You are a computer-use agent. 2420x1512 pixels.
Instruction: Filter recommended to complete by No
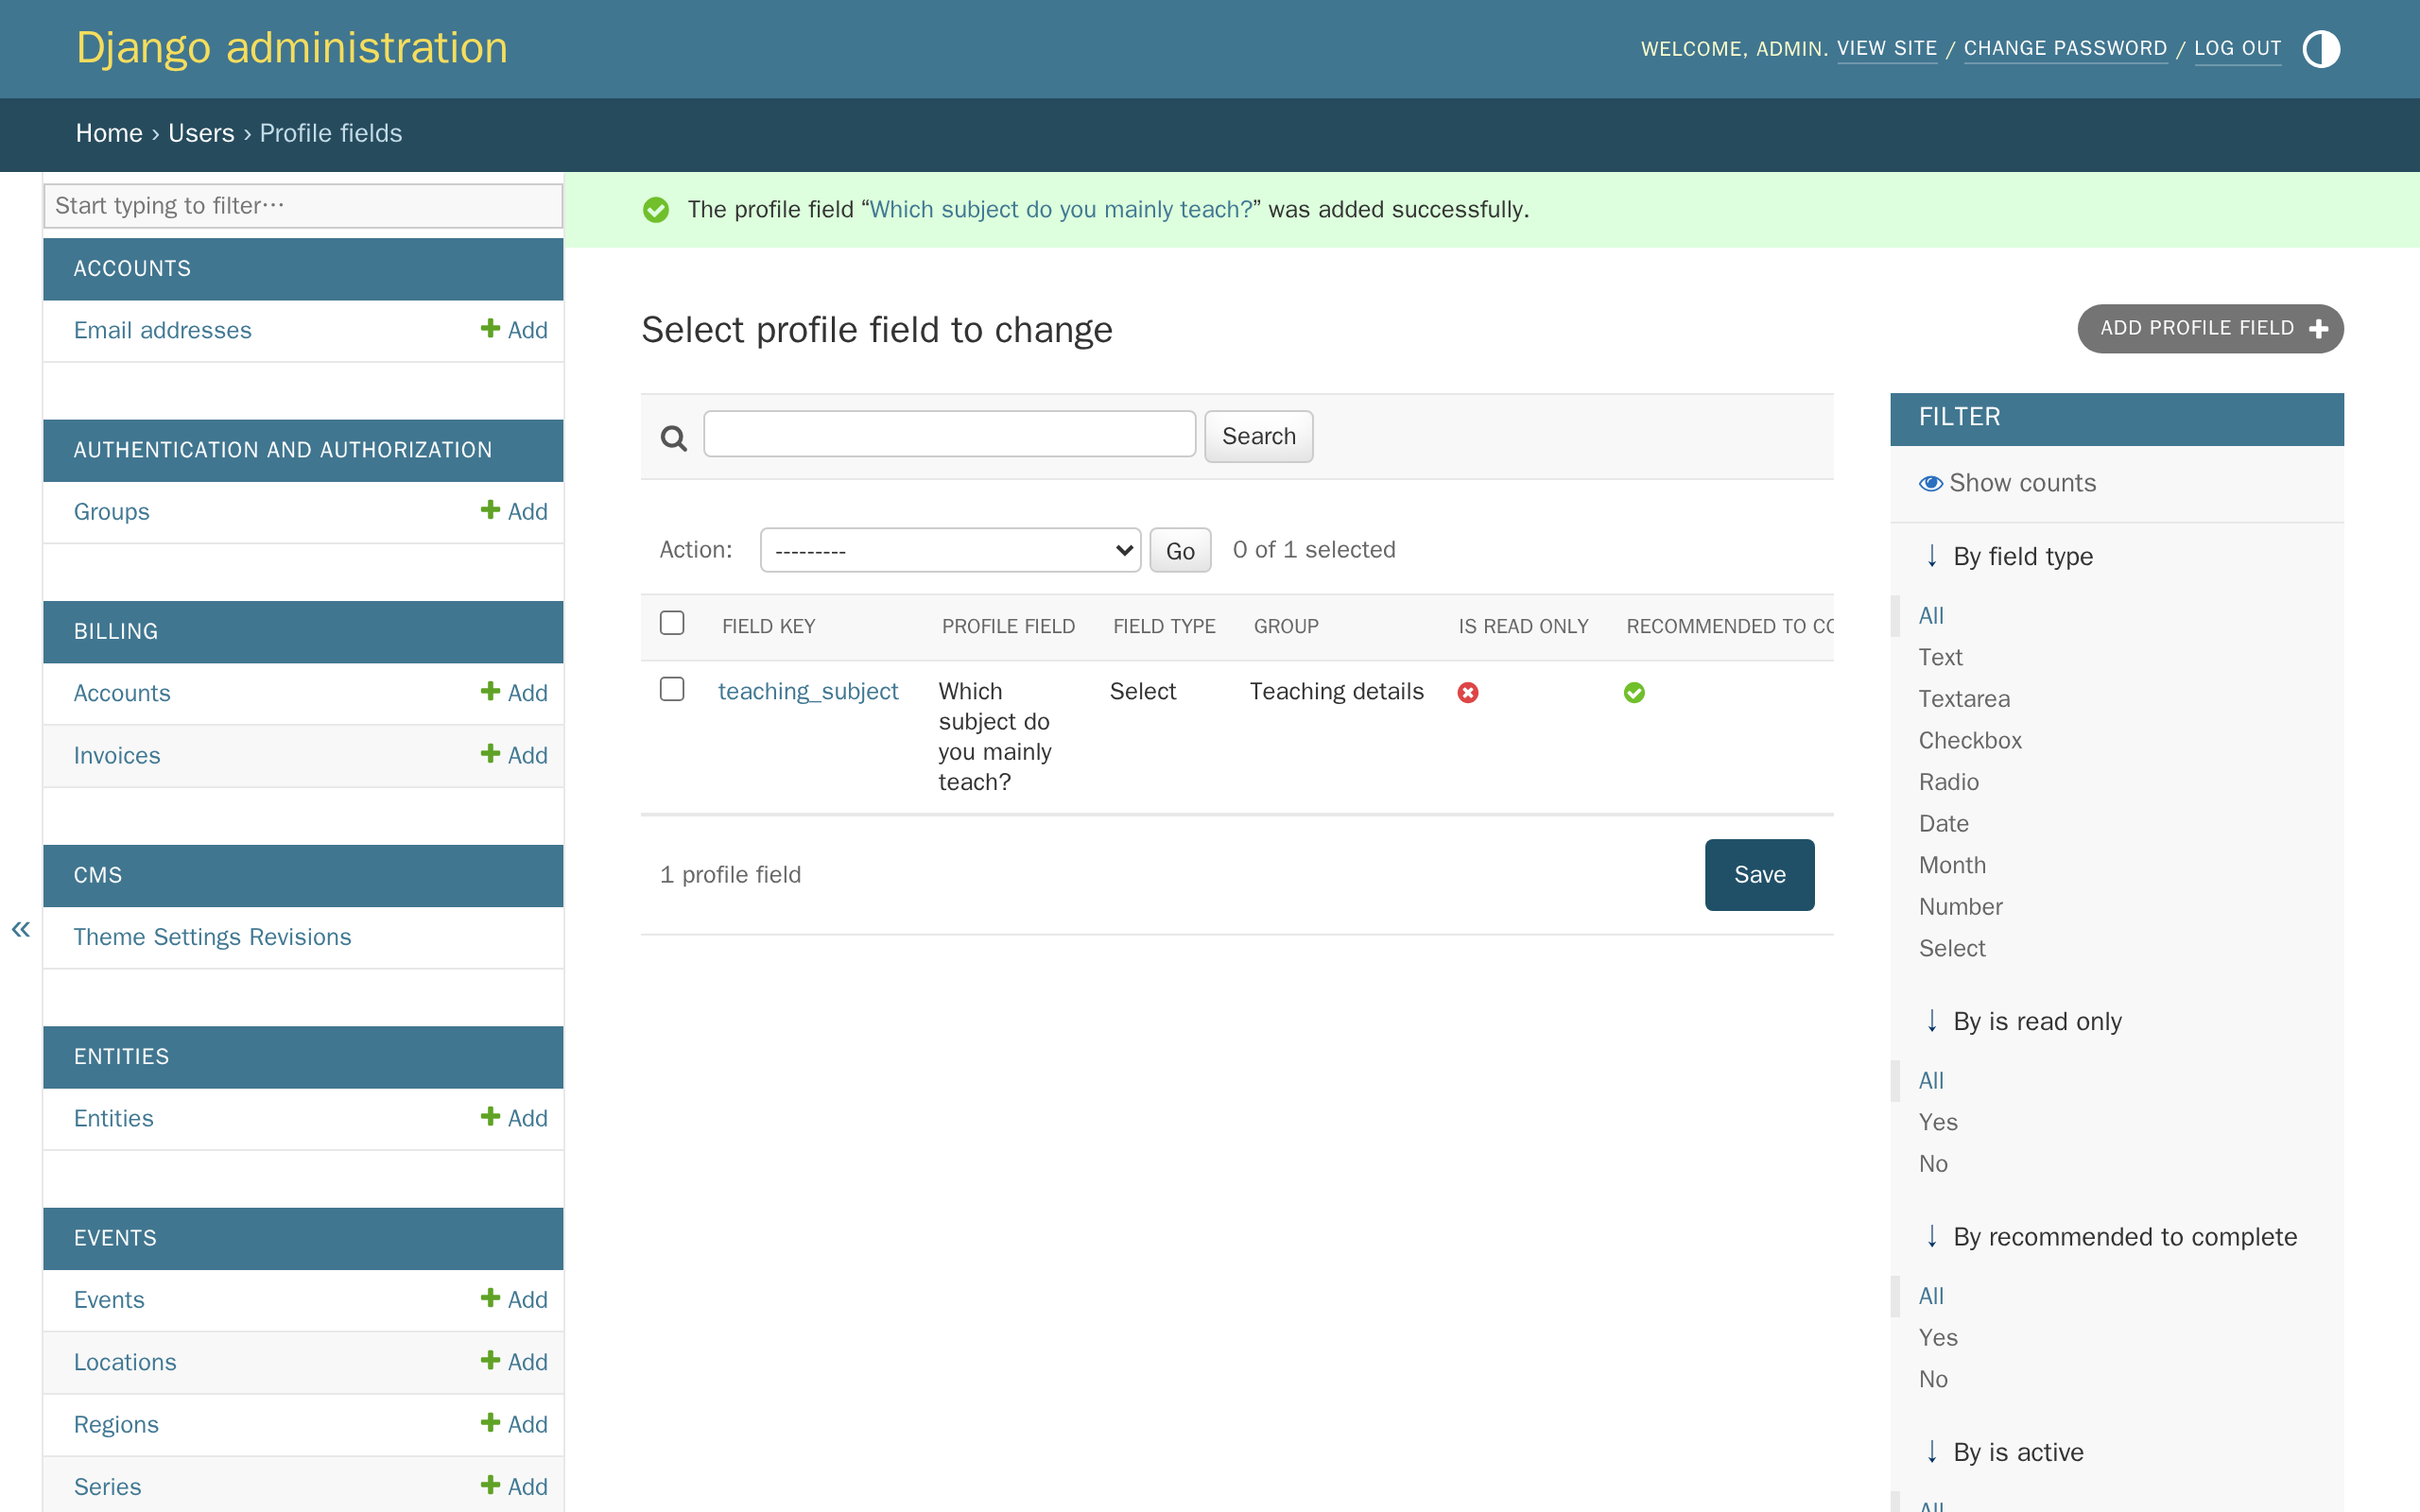pyautogui.click(x=1933, y=1379)
